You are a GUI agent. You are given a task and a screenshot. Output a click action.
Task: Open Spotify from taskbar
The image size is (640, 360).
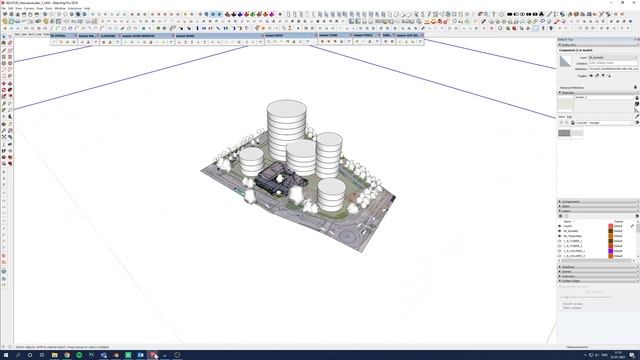(79, 355)
